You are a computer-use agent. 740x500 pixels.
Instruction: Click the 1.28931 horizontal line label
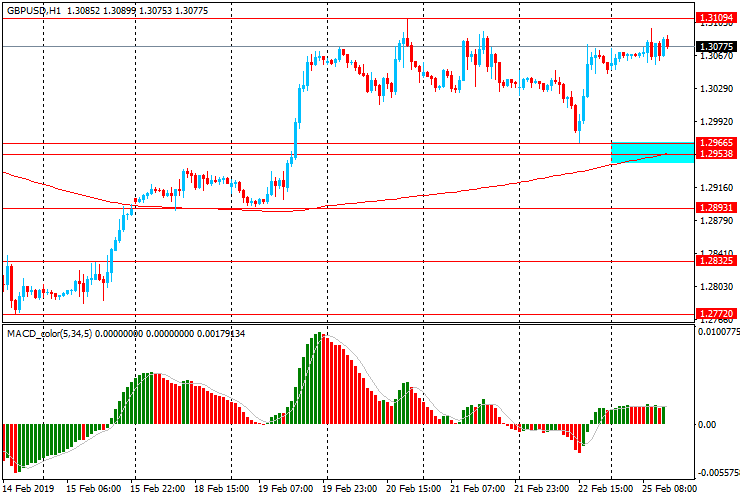716,208
